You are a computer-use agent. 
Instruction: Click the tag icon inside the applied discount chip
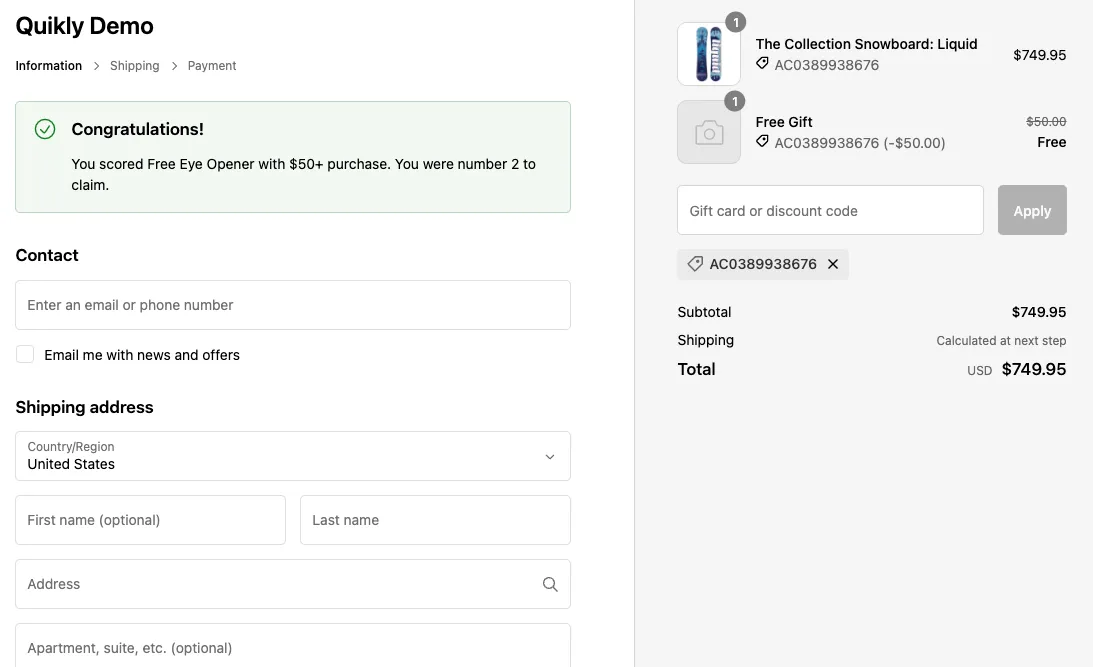coord(695,264)
